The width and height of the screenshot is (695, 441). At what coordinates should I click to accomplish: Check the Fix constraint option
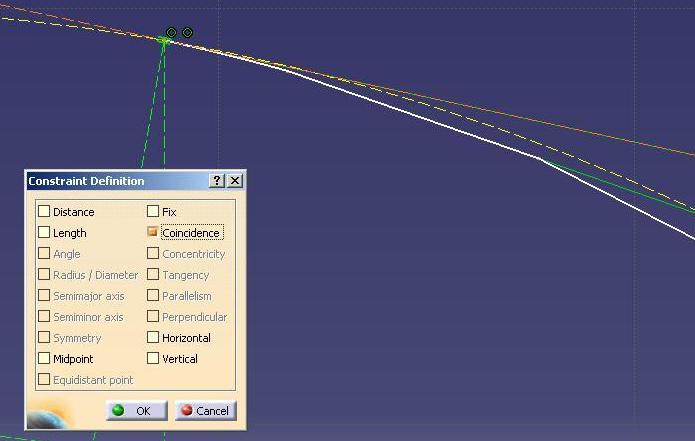(153, 211)
